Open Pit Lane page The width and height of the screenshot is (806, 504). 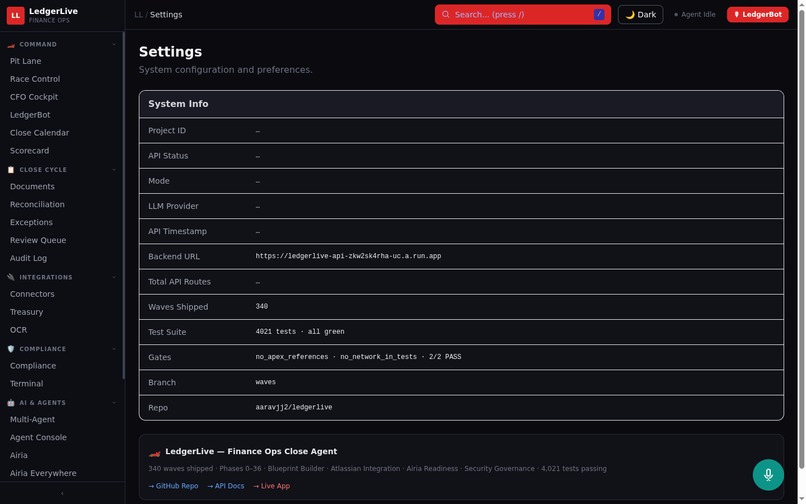tap(25, 61)
